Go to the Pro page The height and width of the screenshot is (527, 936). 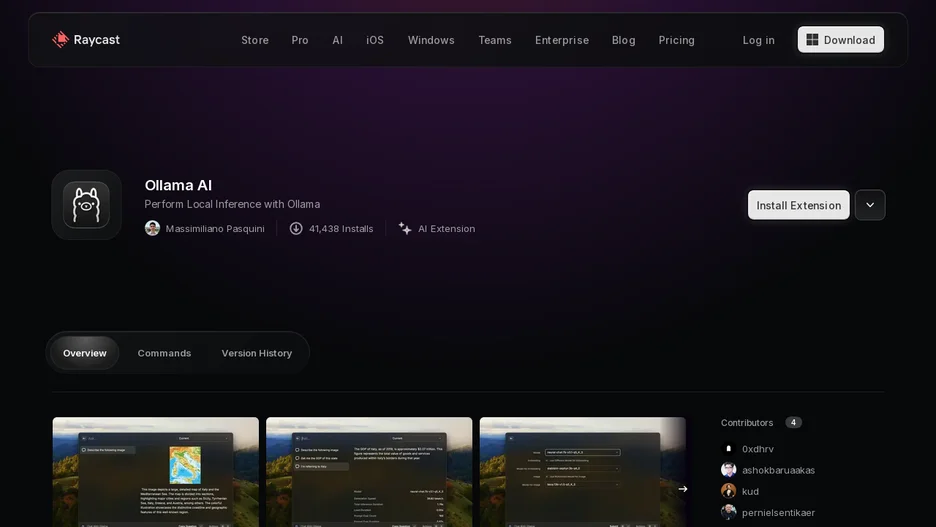pos(300,40)
